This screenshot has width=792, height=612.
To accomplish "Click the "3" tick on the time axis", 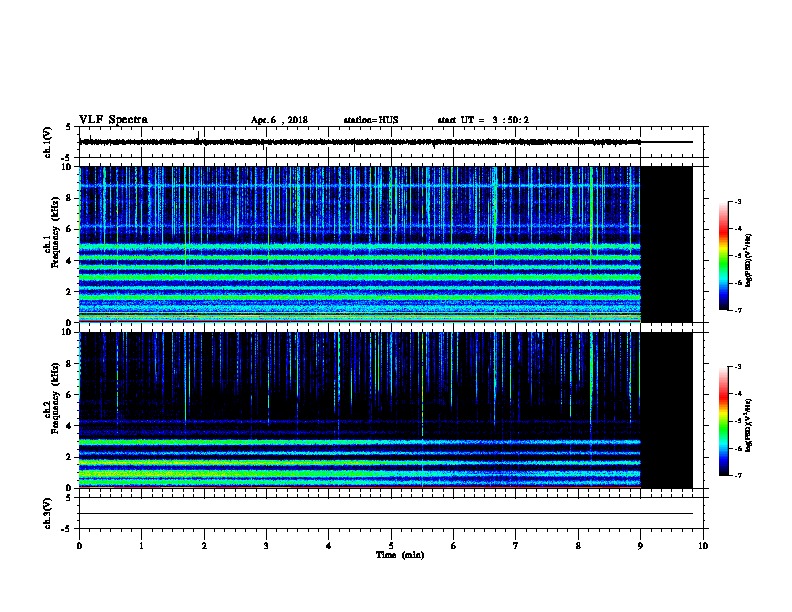I will (266, 545).
